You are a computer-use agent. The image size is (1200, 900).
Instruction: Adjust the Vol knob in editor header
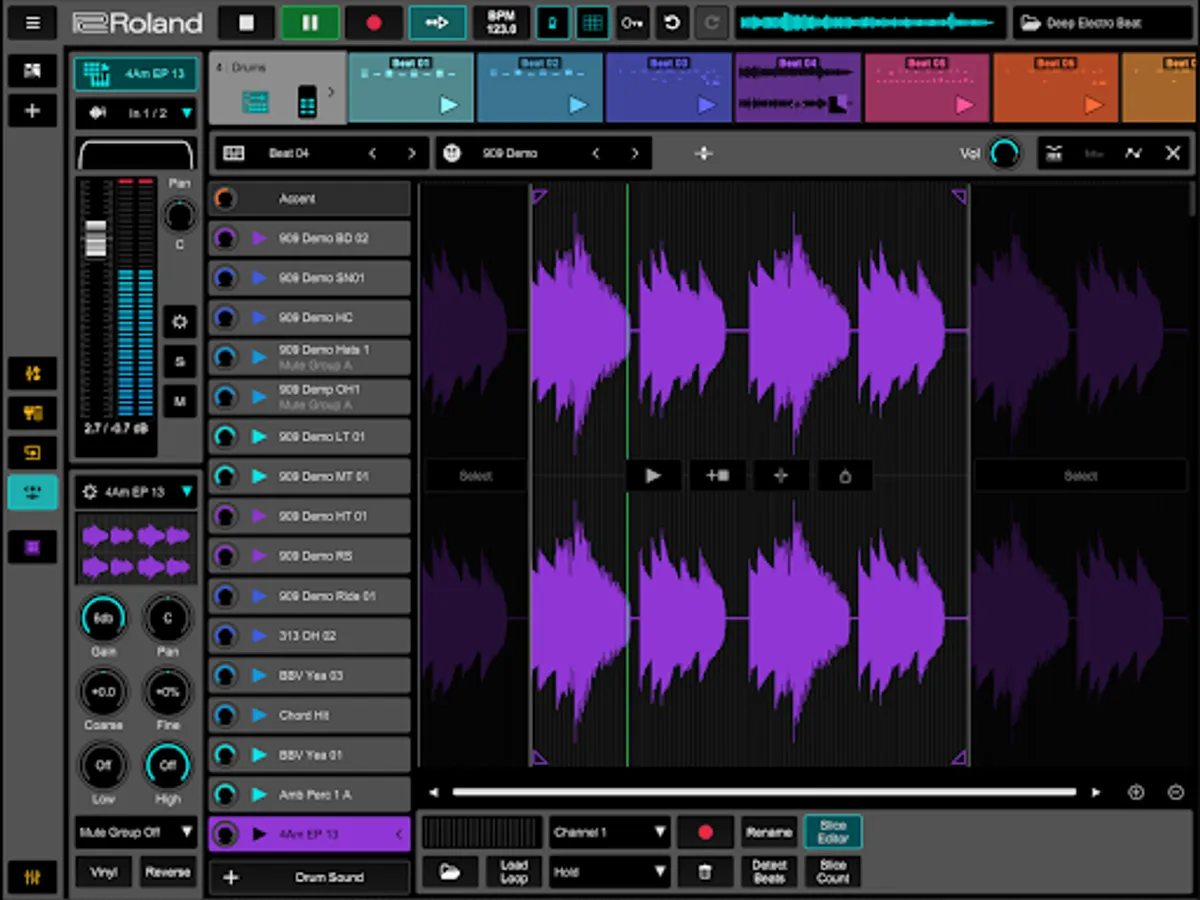coord(1004,153)
